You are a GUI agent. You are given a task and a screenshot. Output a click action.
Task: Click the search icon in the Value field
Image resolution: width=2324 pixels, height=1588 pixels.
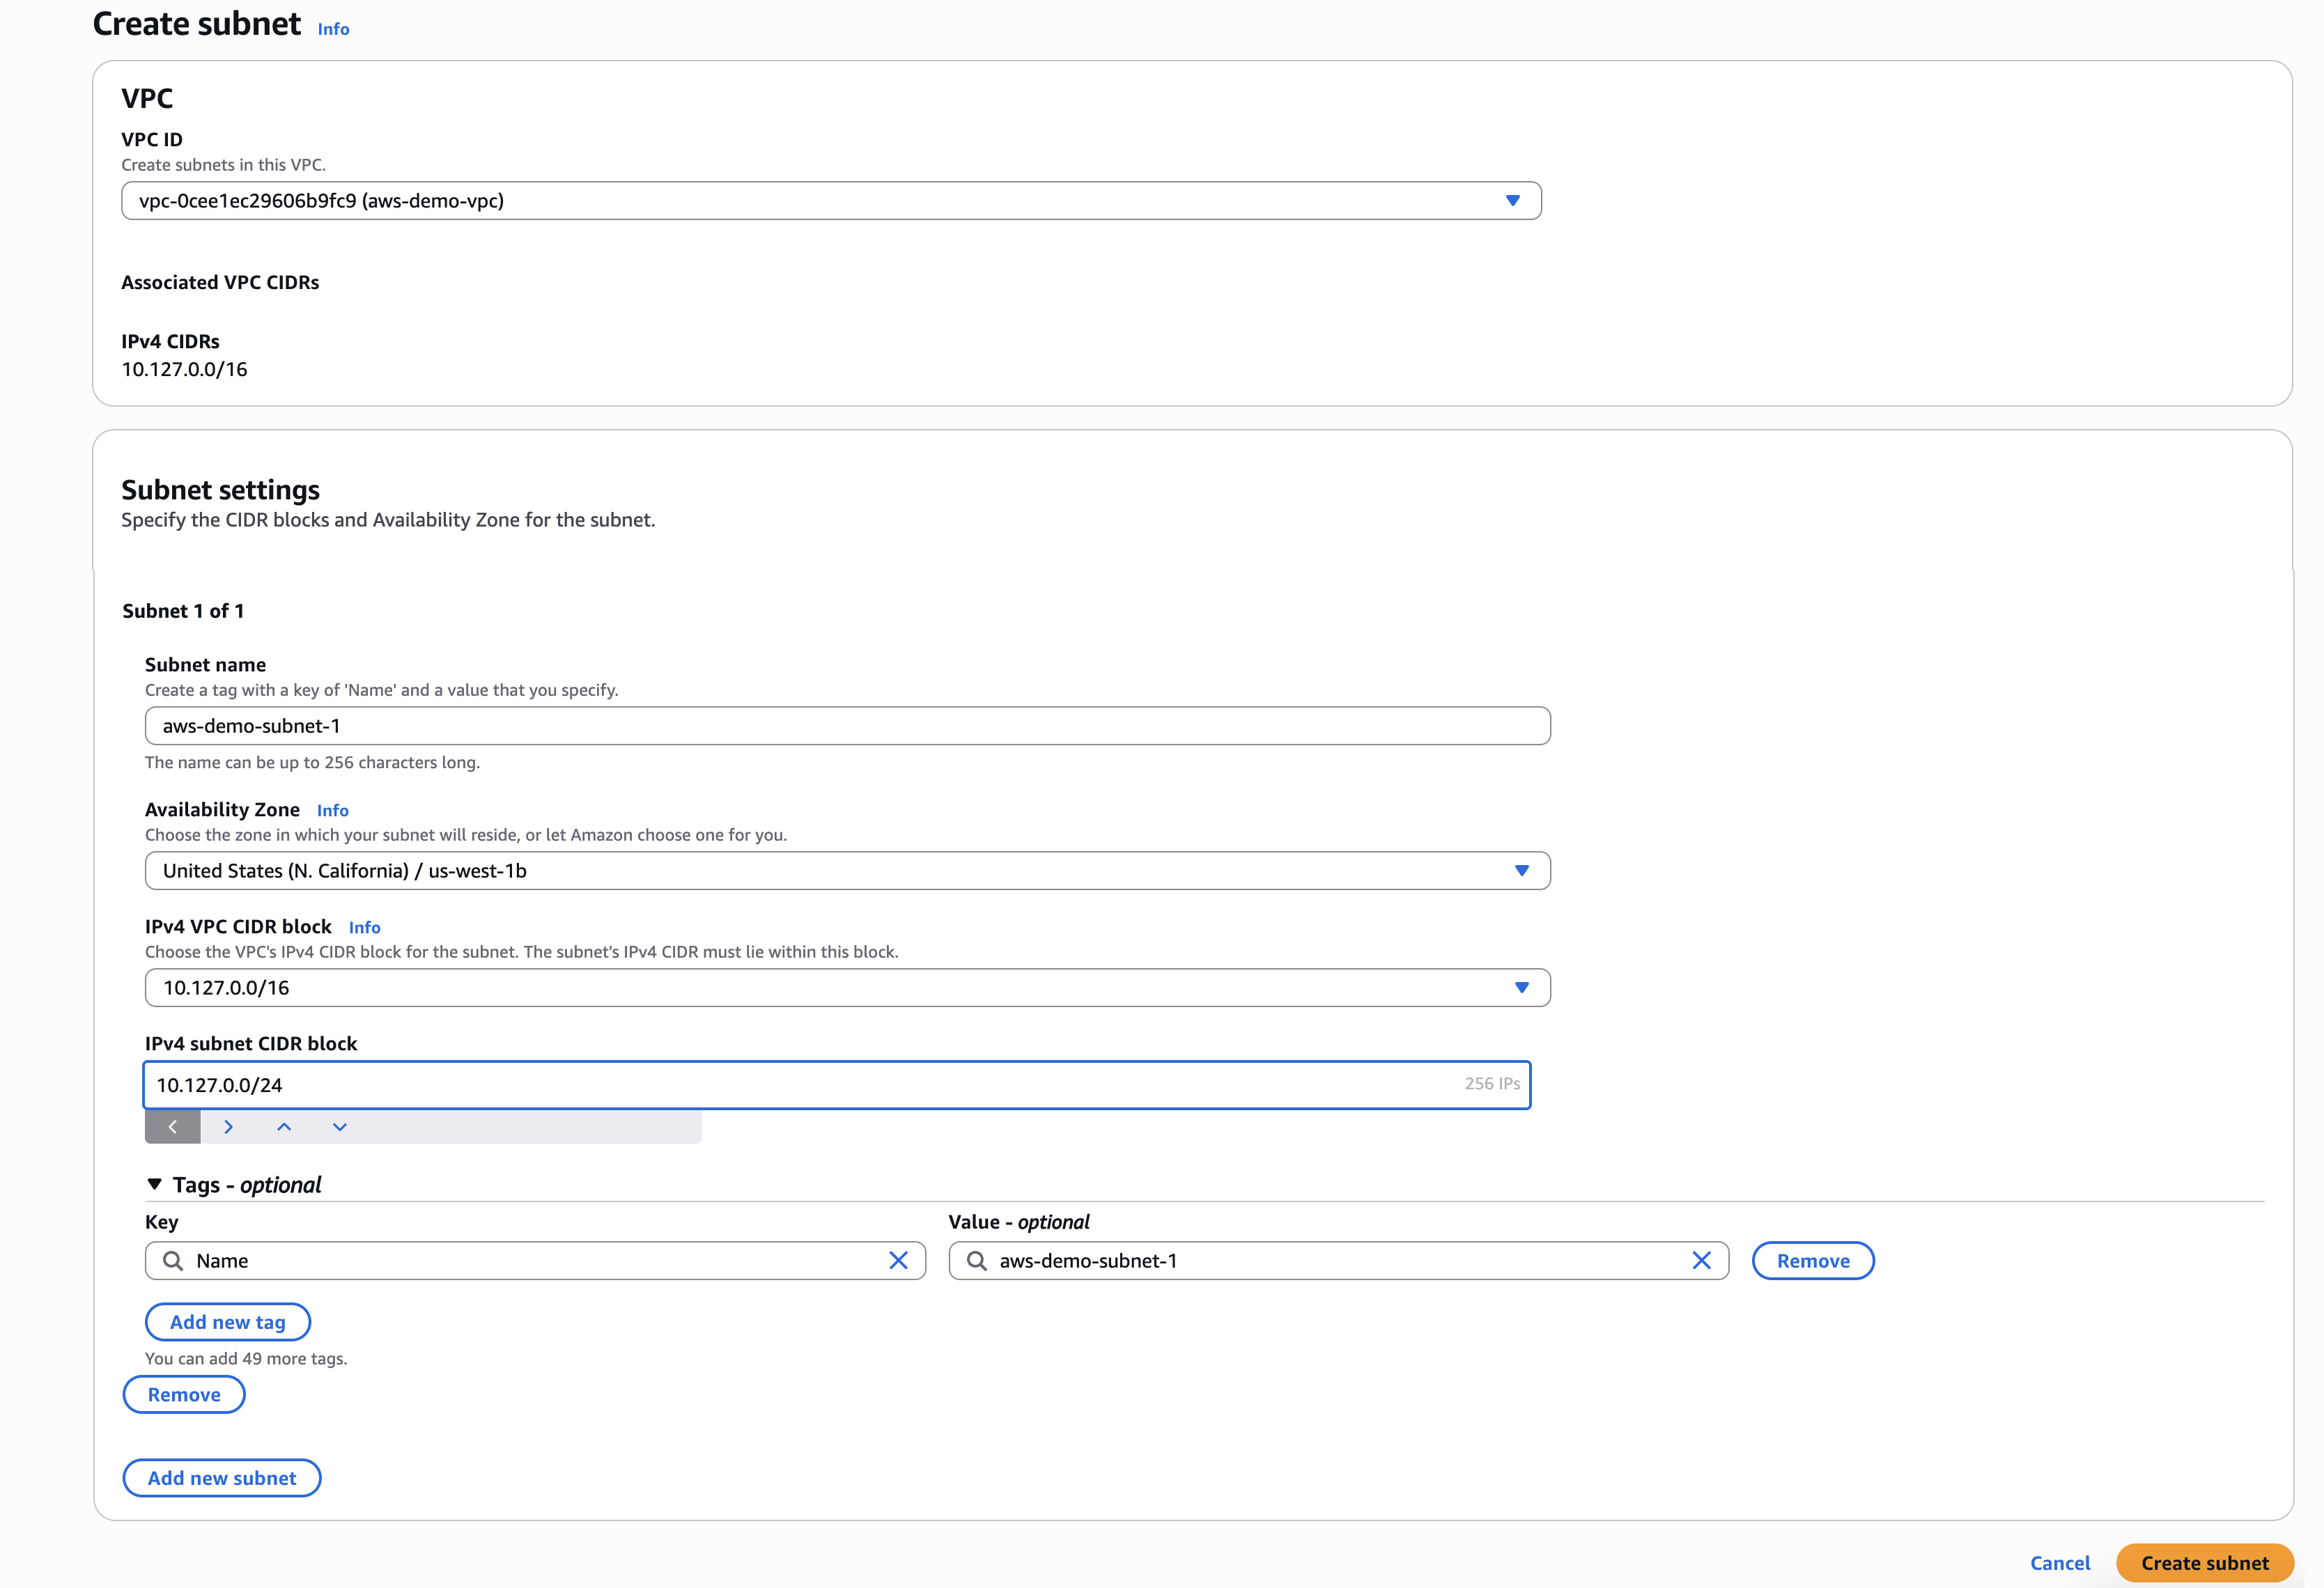tap(976, 1261)
